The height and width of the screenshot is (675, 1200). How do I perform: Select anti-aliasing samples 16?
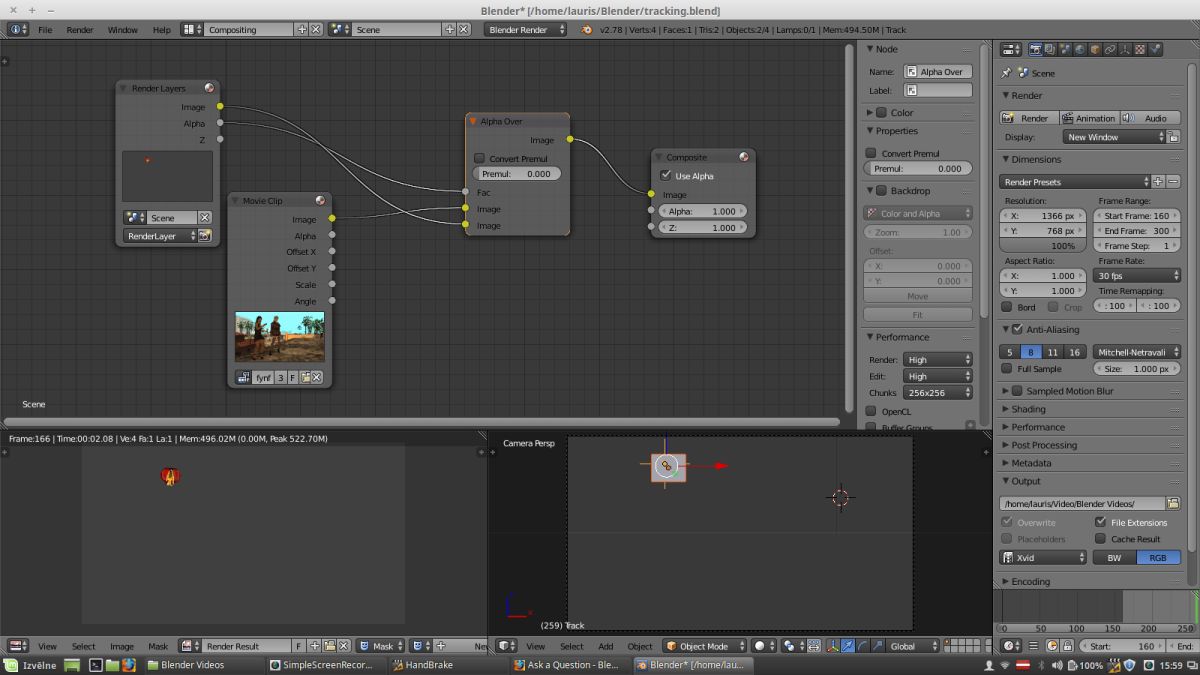[1074, 352]
